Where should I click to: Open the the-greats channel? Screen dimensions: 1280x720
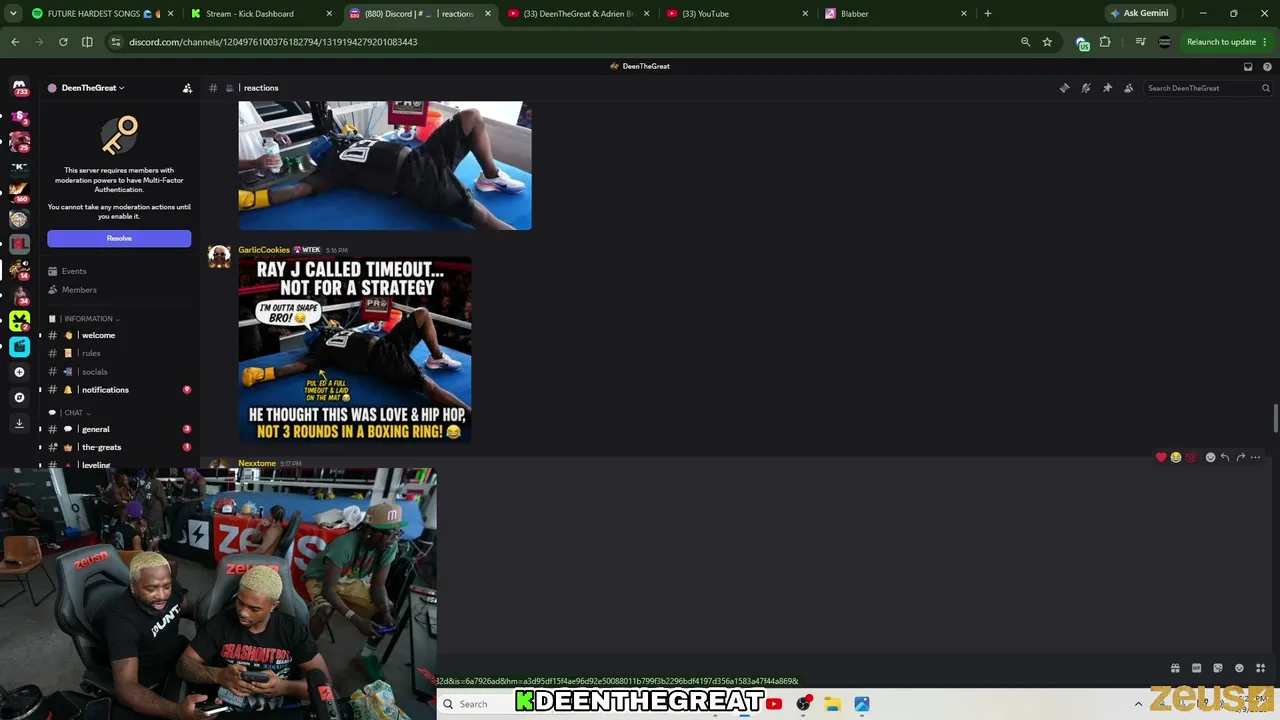pyautogui.click(x=119, y=447)
